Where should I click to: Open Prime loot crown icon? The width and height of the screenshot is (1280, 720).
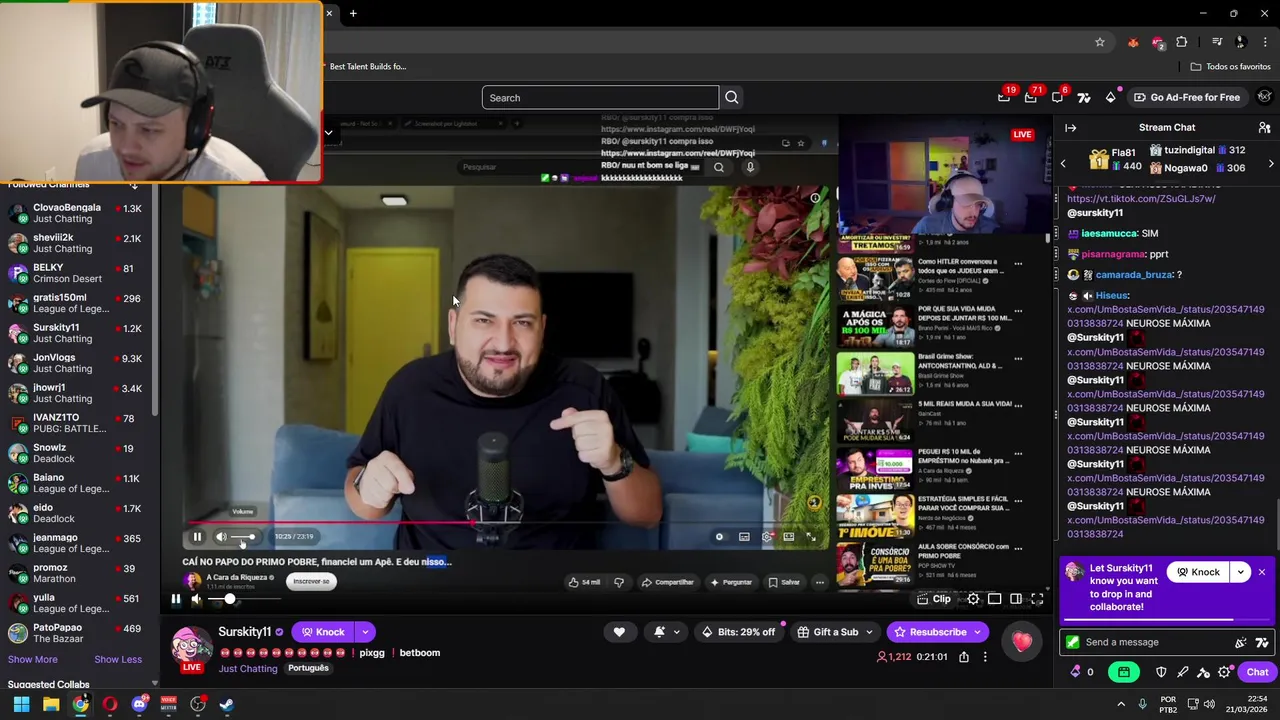coord(1004,98)
